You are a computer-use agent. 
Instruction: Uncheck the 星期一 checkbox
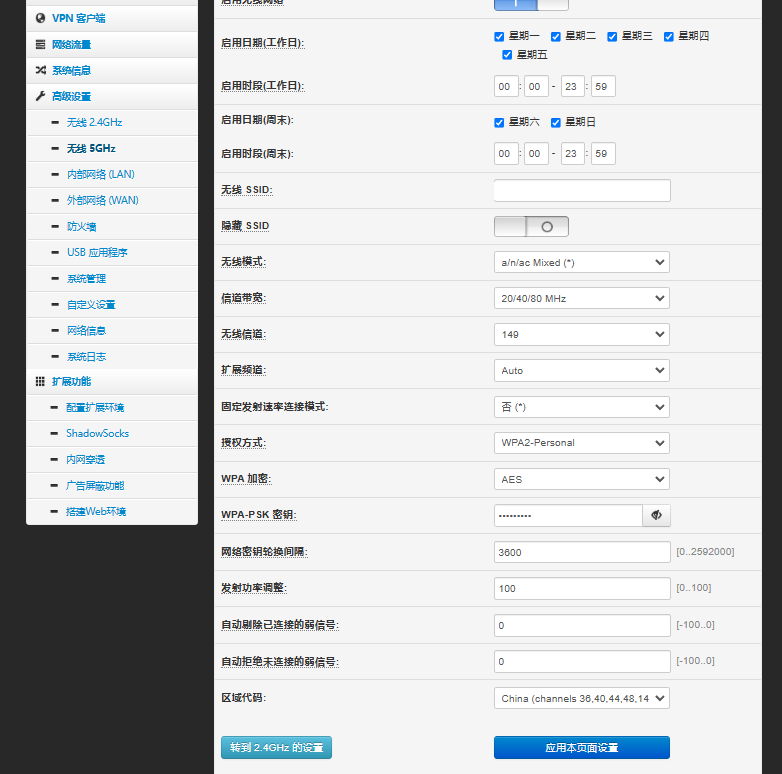[499, 37]
